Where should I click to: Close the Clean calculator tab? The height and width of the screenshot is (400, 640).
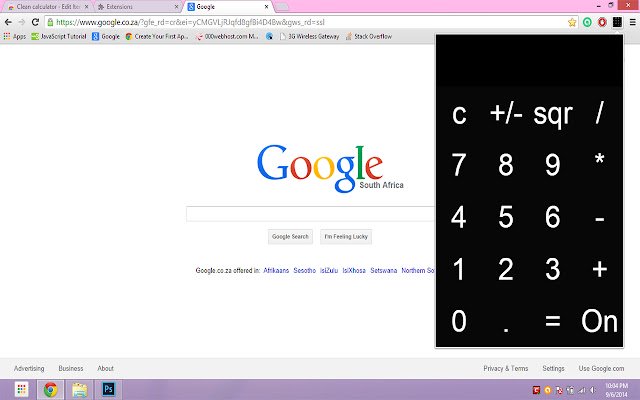(x=86, y=7)
